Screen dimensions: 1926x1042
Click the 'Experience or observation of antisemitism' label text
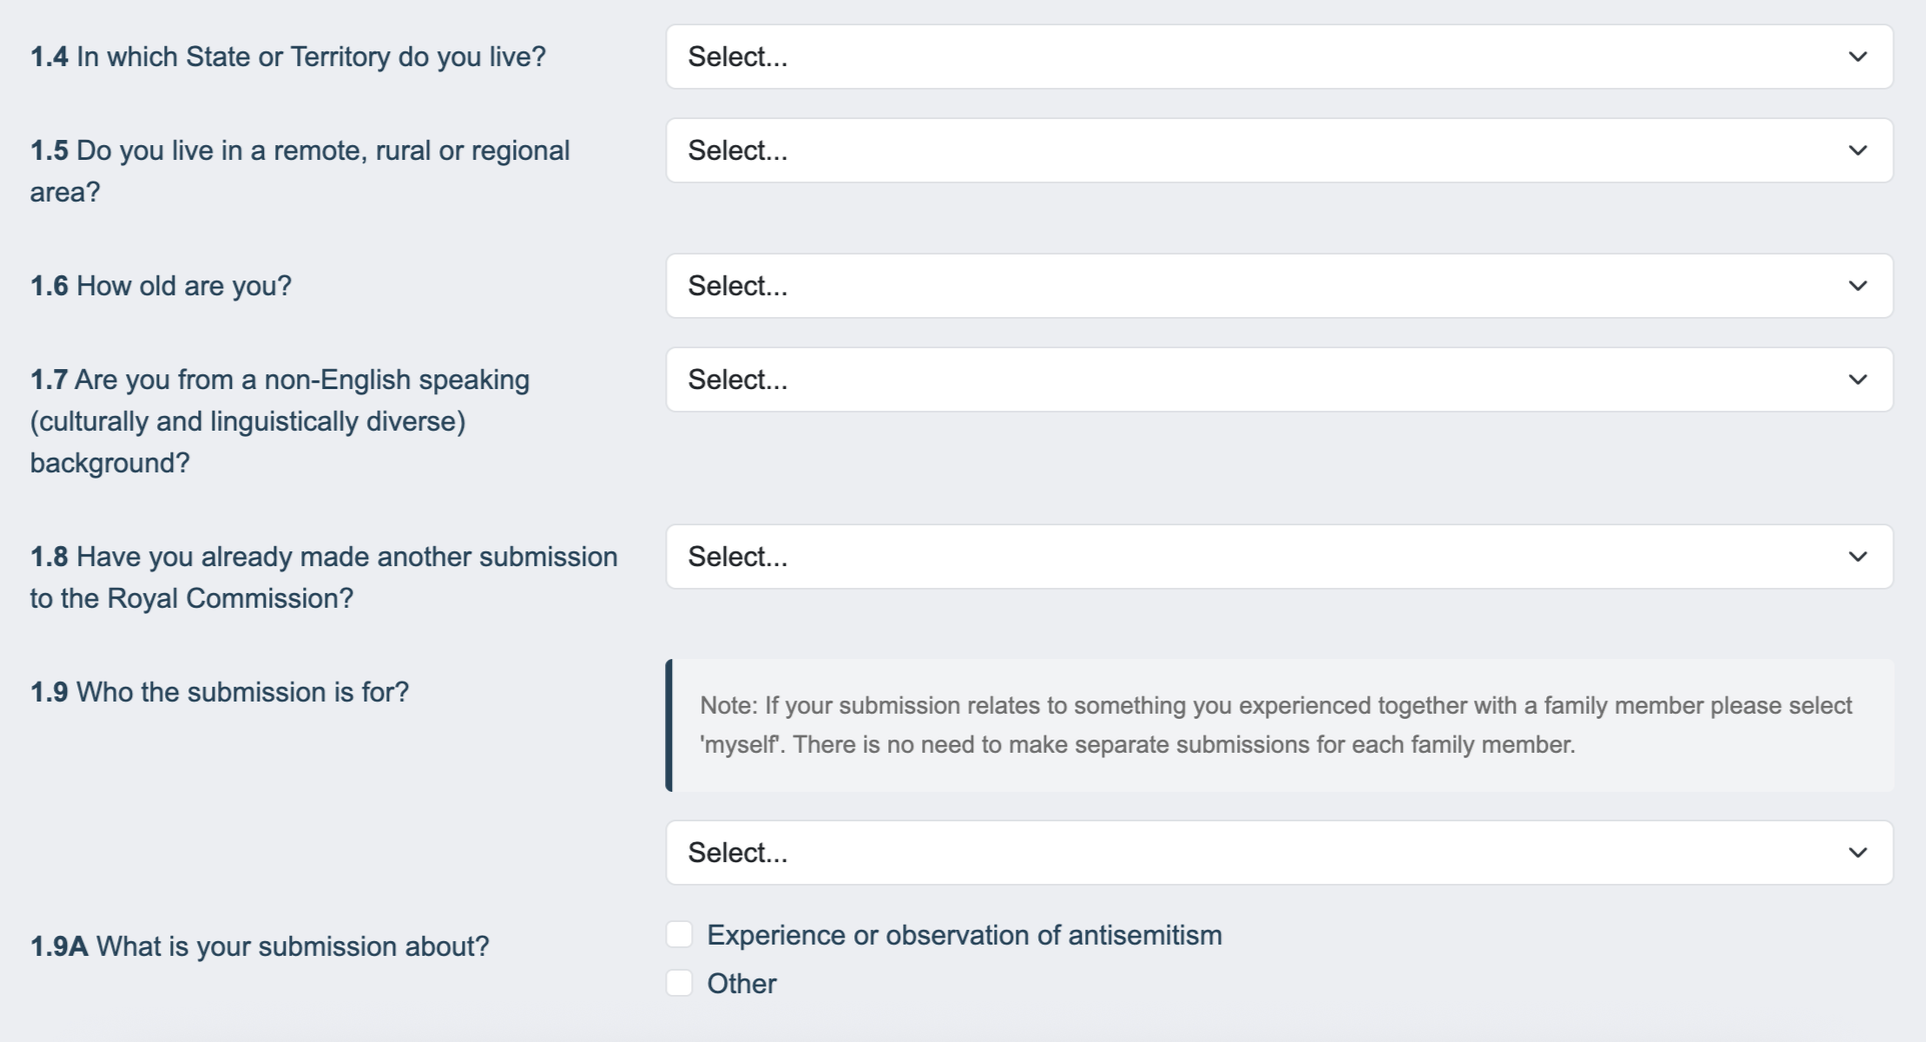(964, 936)
